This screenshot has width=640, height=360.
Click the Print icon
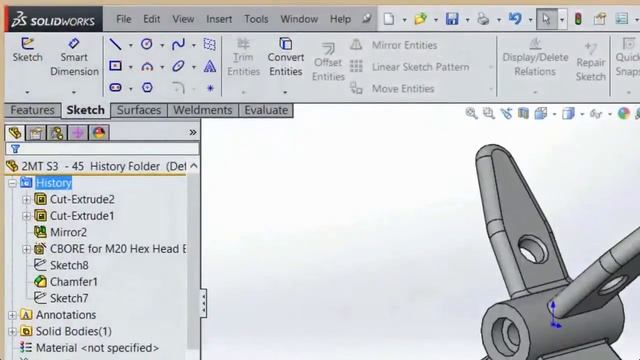(483, 19)
